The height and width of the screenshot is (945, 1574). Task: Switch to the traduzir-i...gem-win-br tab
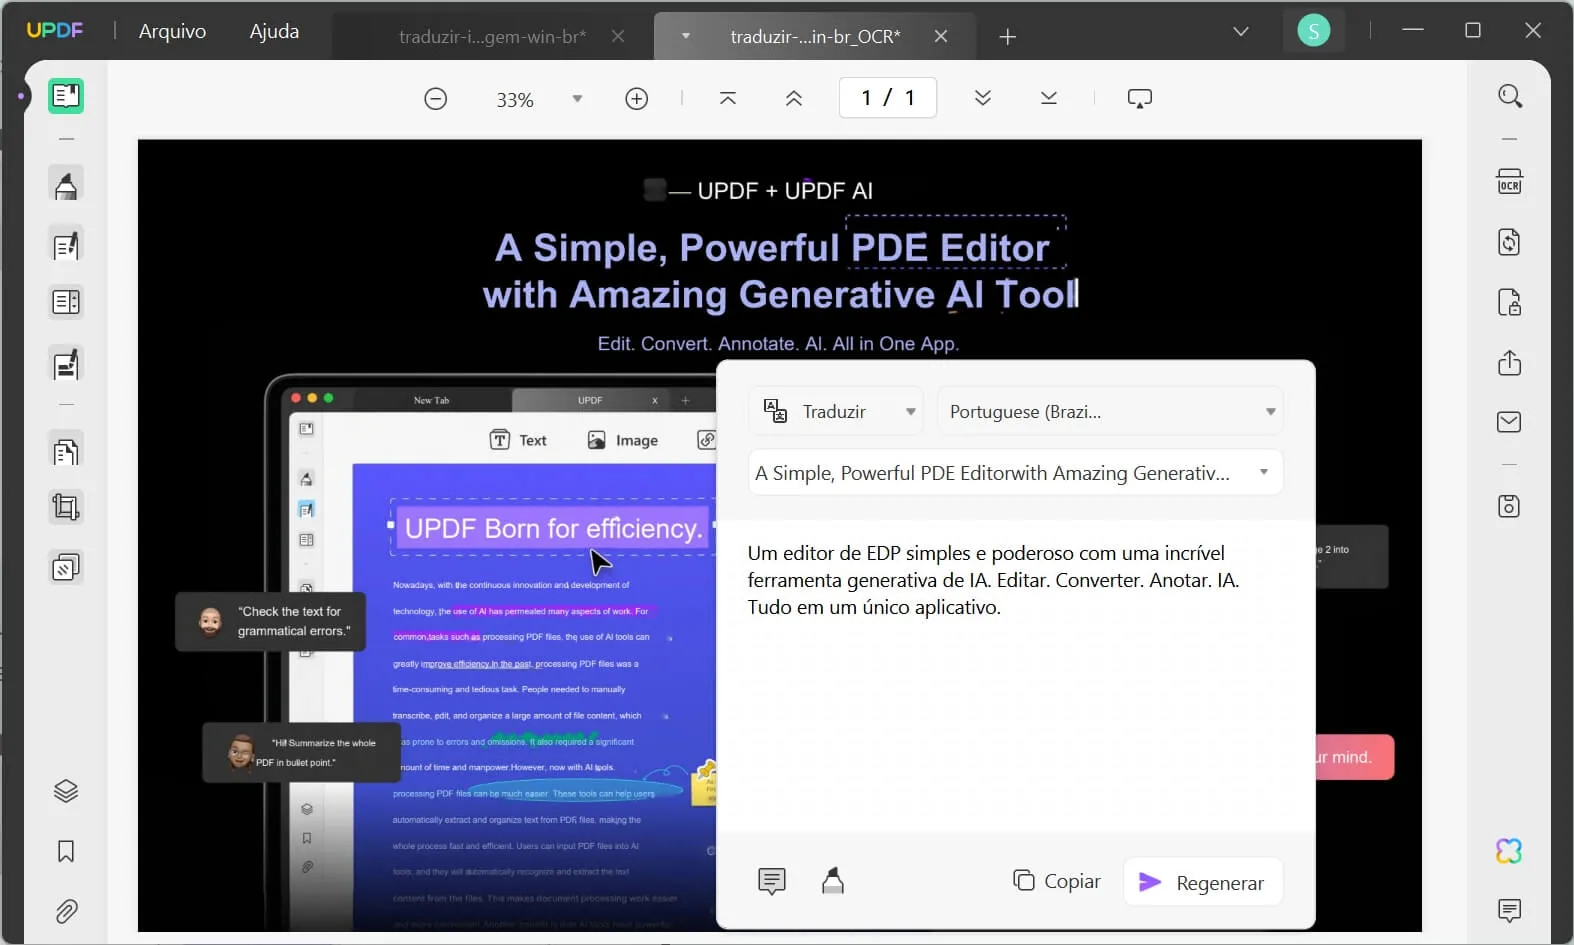click(x=492, y=37)
